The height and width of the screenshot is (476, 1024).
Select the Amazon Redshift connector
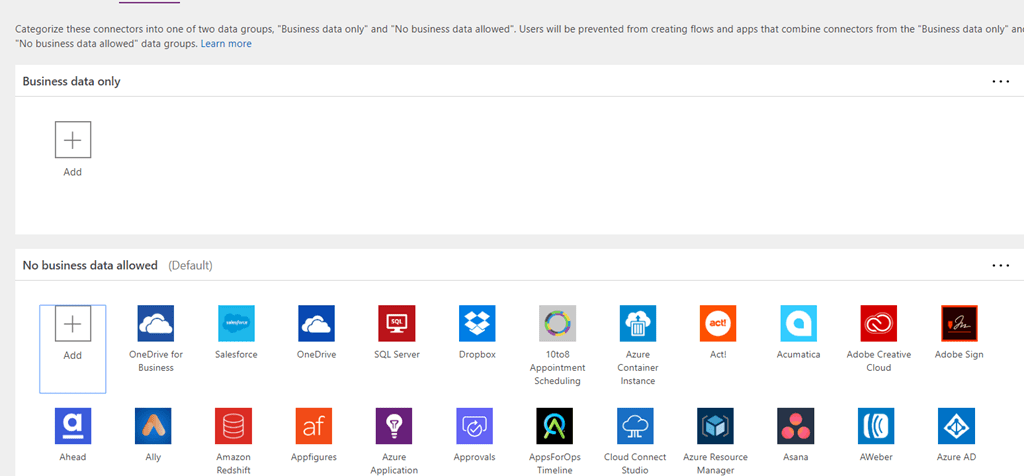coord(233,426)
